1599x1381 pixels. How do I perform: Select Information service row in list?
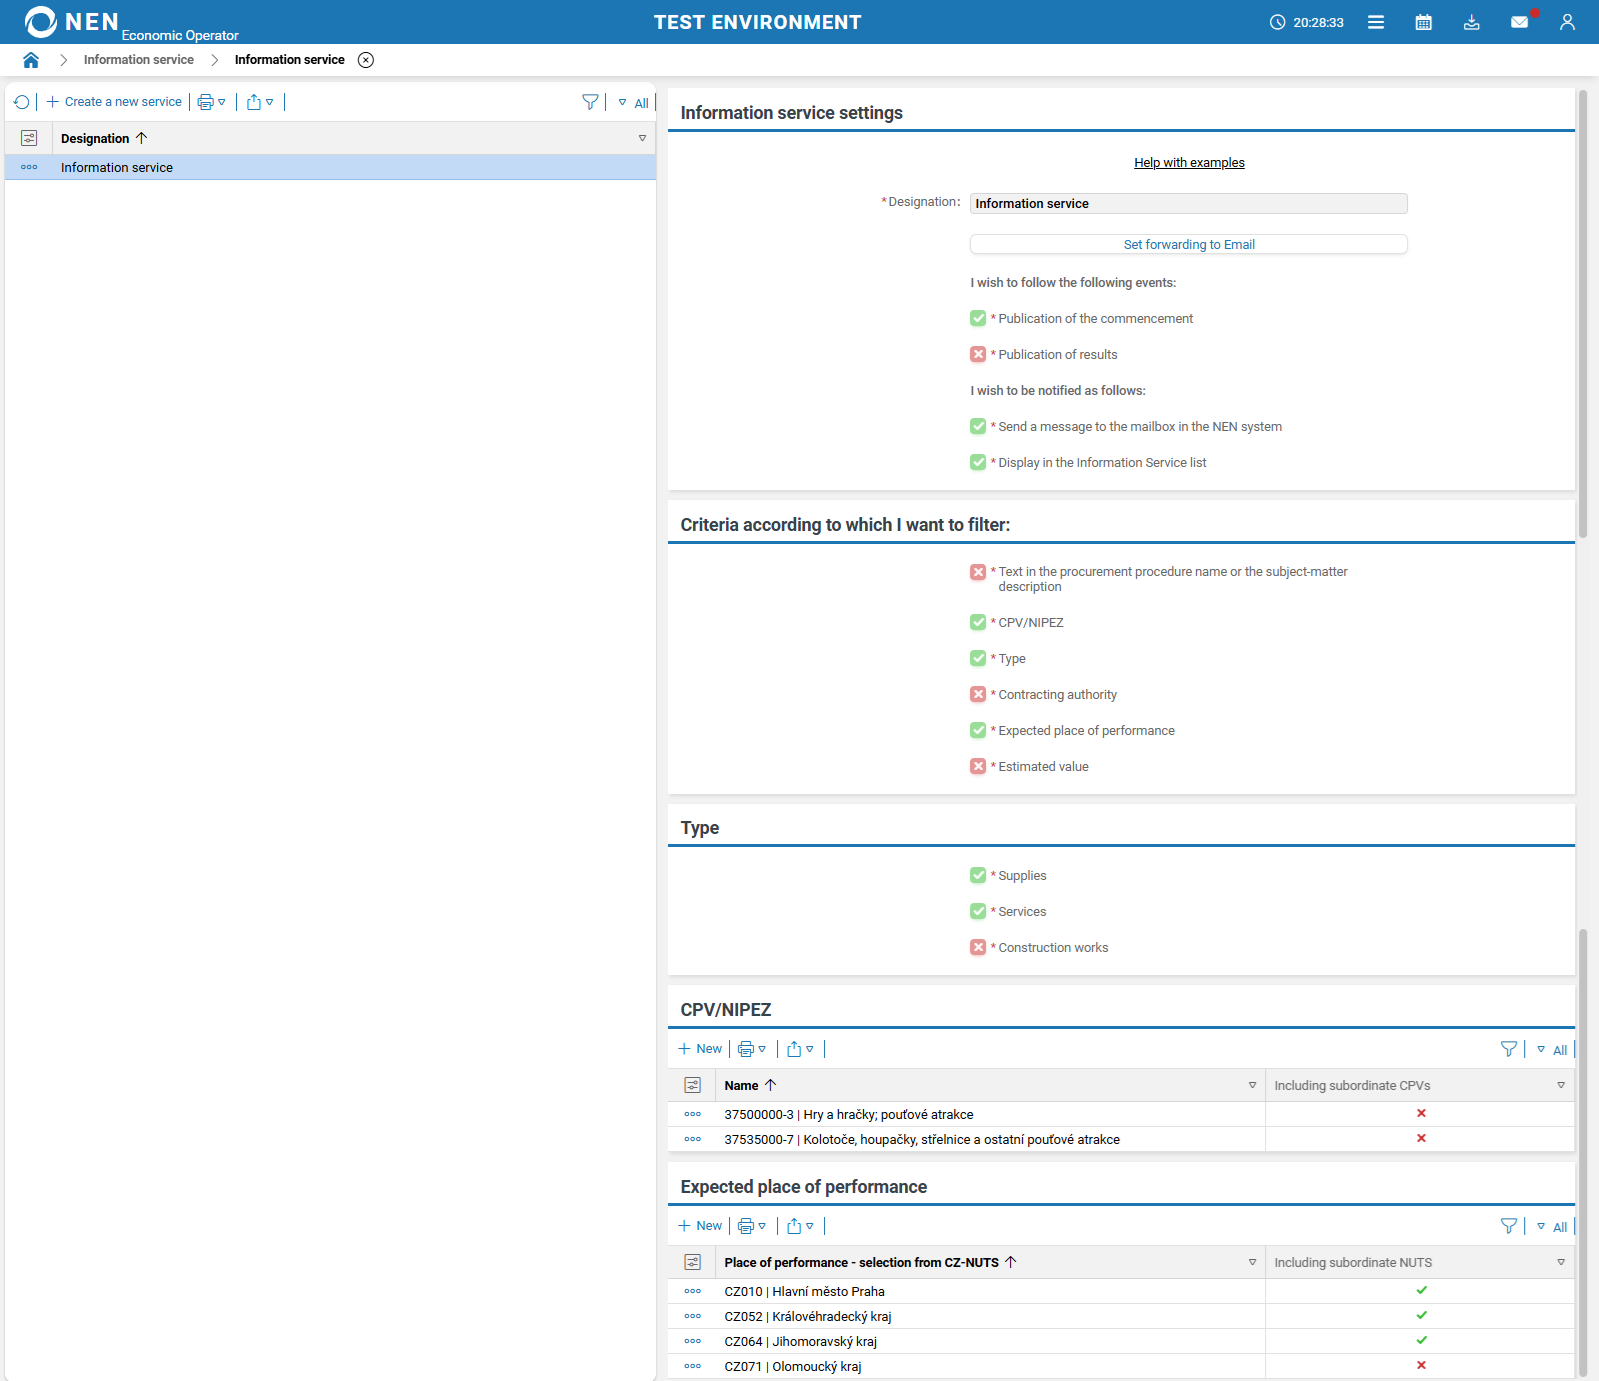[x=117, y=167]
